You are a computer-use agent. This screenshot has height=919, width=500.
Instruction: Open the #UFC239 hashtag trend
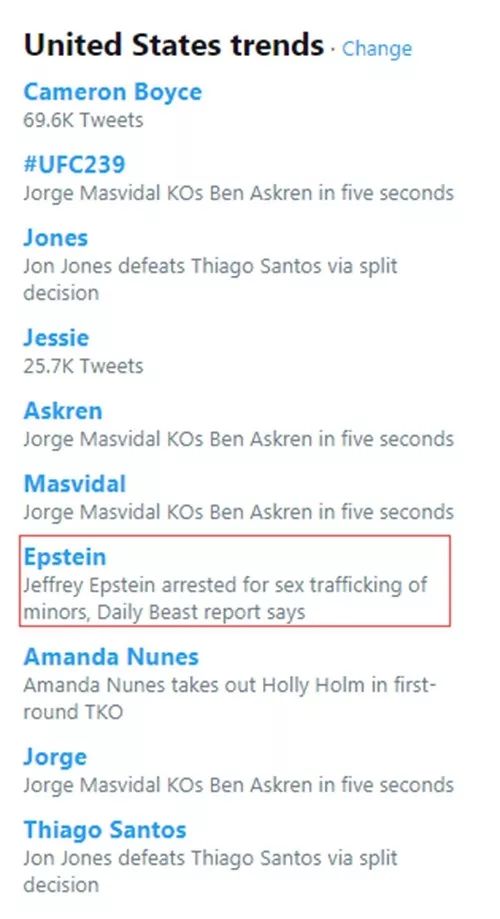point(74,164)
